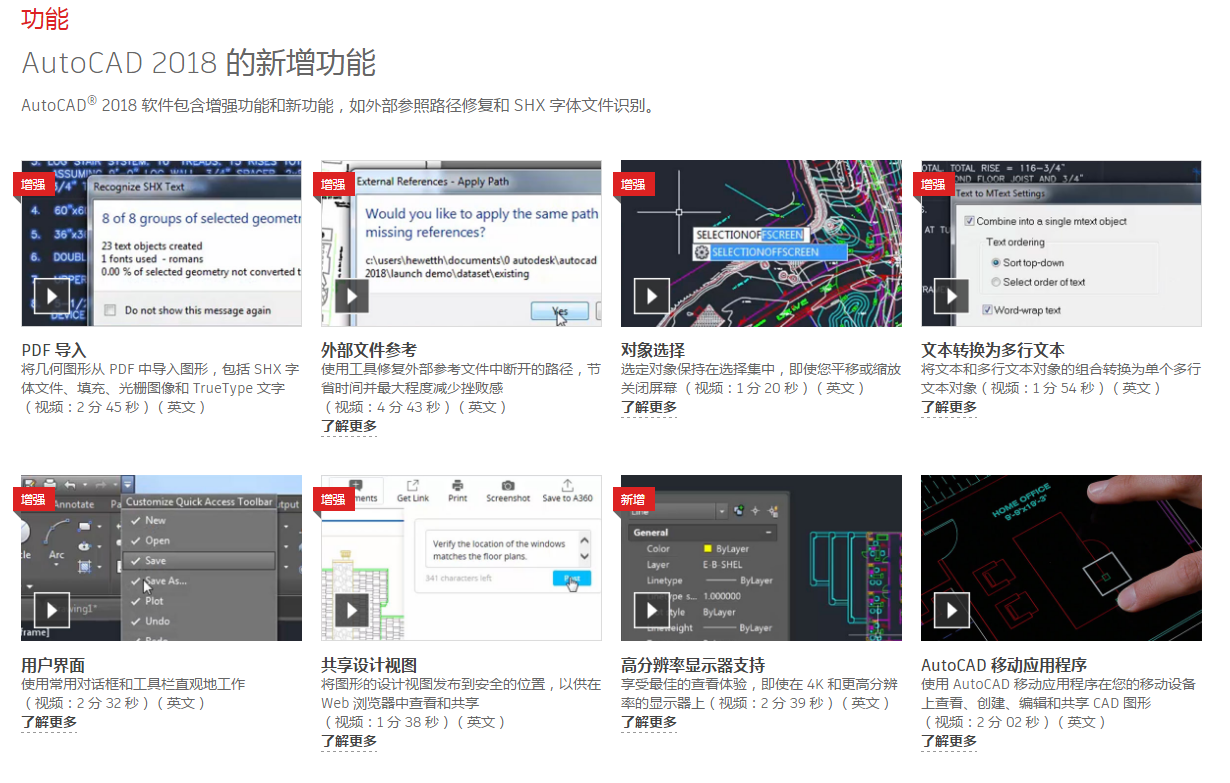This screenshot has height=783, width=1230.
Task: Play the 对象选择 video
Action: (x=652, y=295)
